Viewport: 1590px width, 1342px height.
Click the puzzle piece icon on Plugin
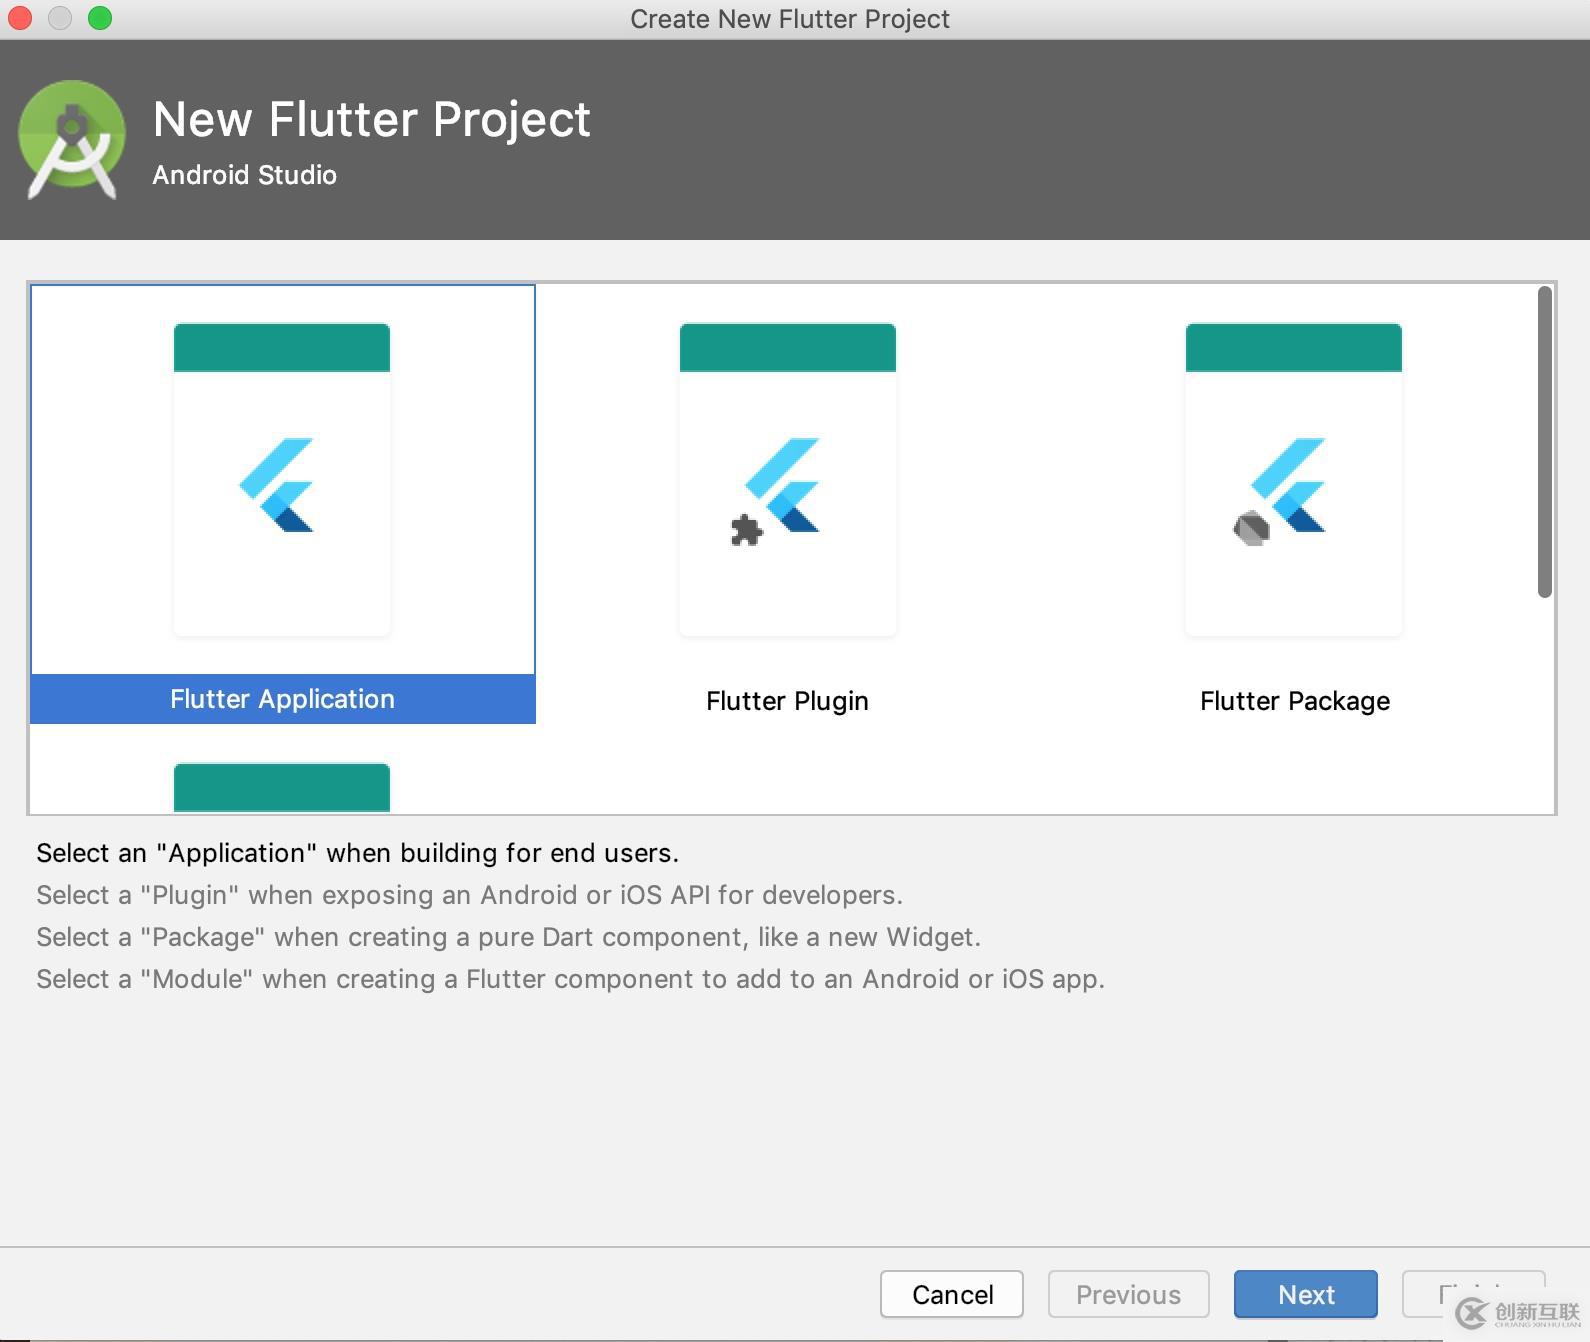(x=746, y=530)
